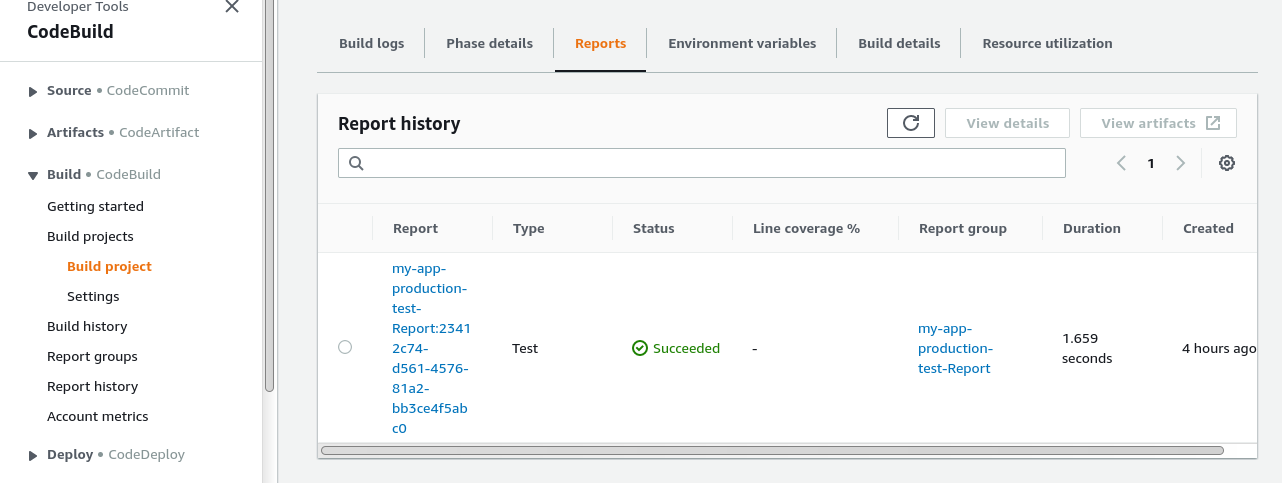Click the Succeeded status icon
Viewport: 1282px width, 483px height.
click(x=640, y=348)
